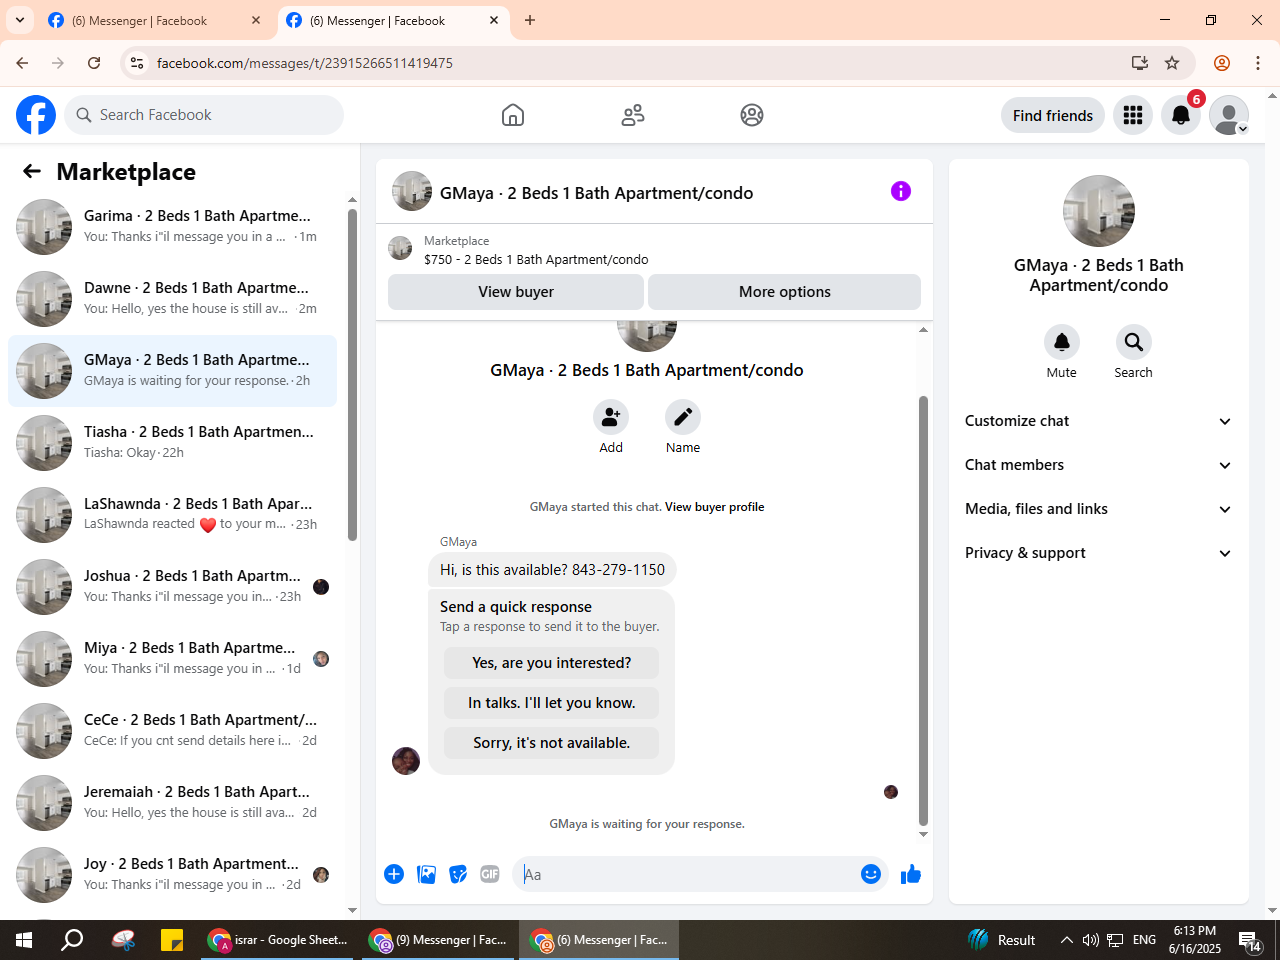Open the View buyer profile link
Viewport: 1280px width, 960px height.
715,507
